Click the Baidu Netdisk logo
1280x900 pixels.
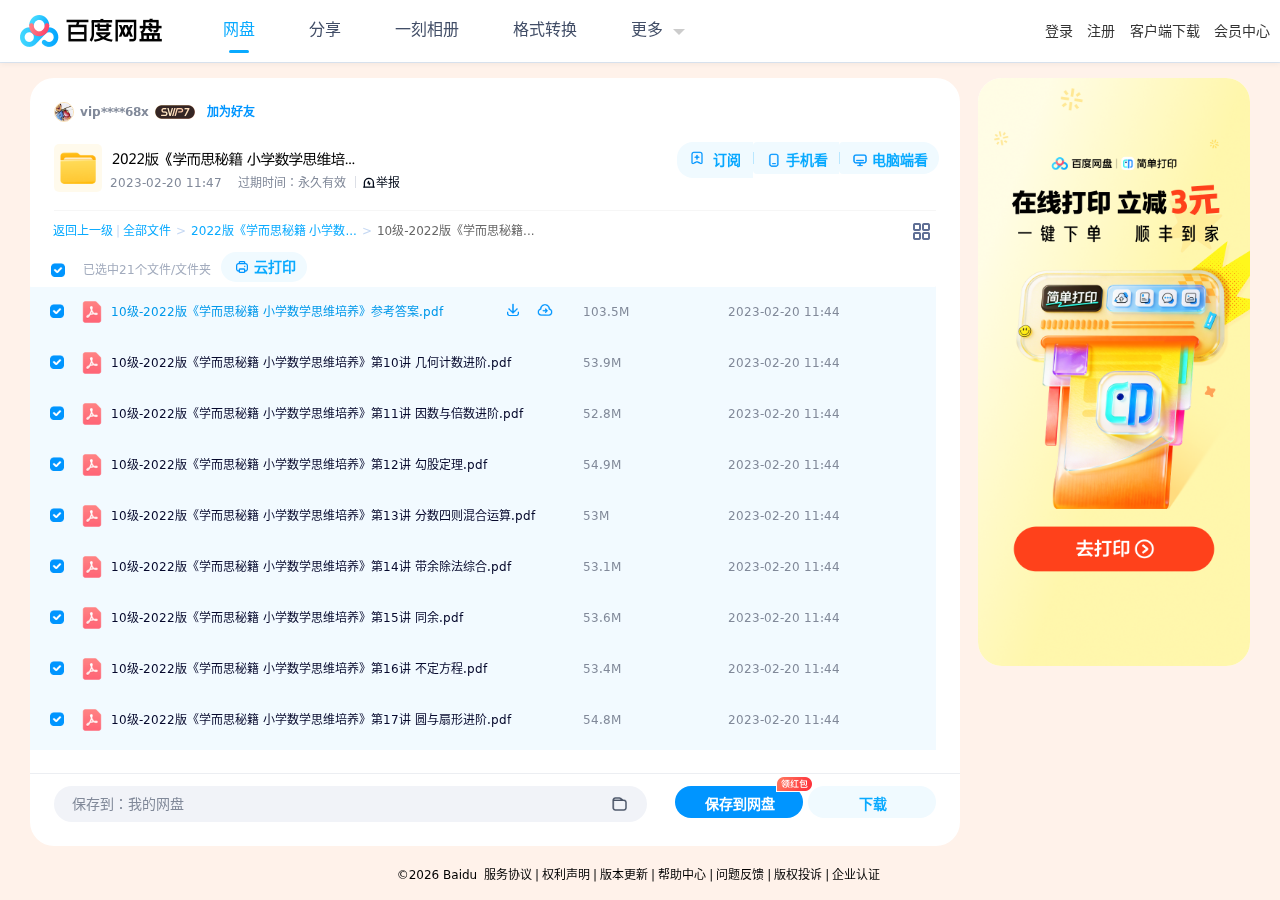pos(91,31)
